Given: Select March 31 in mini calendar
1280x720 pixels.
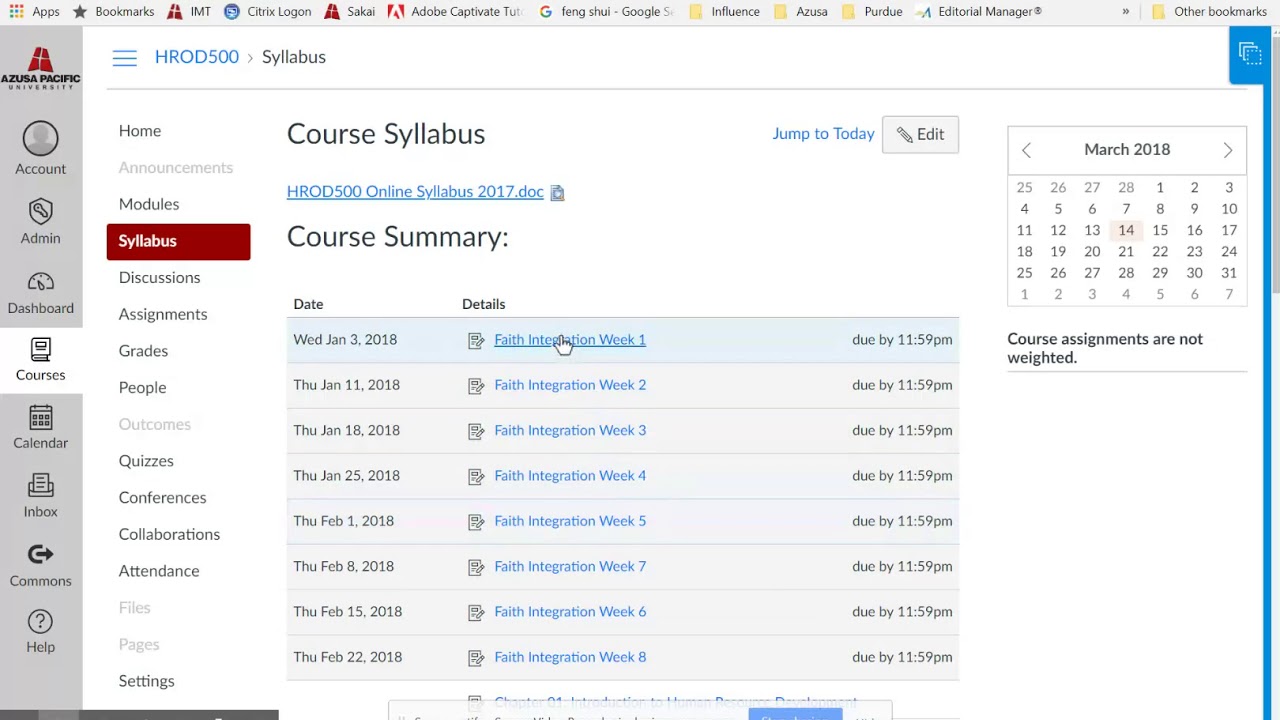Looking at the screenshot, I should pos(1229,273).
